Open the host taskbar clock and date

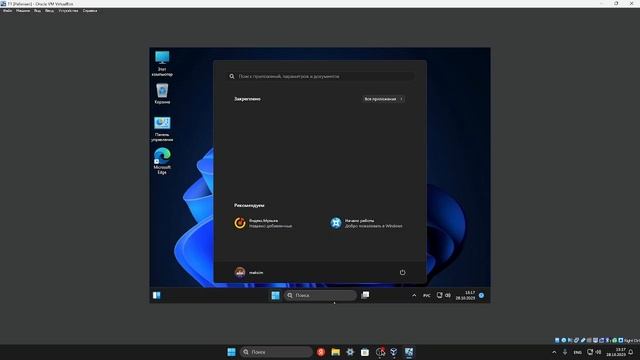[616, 352]
